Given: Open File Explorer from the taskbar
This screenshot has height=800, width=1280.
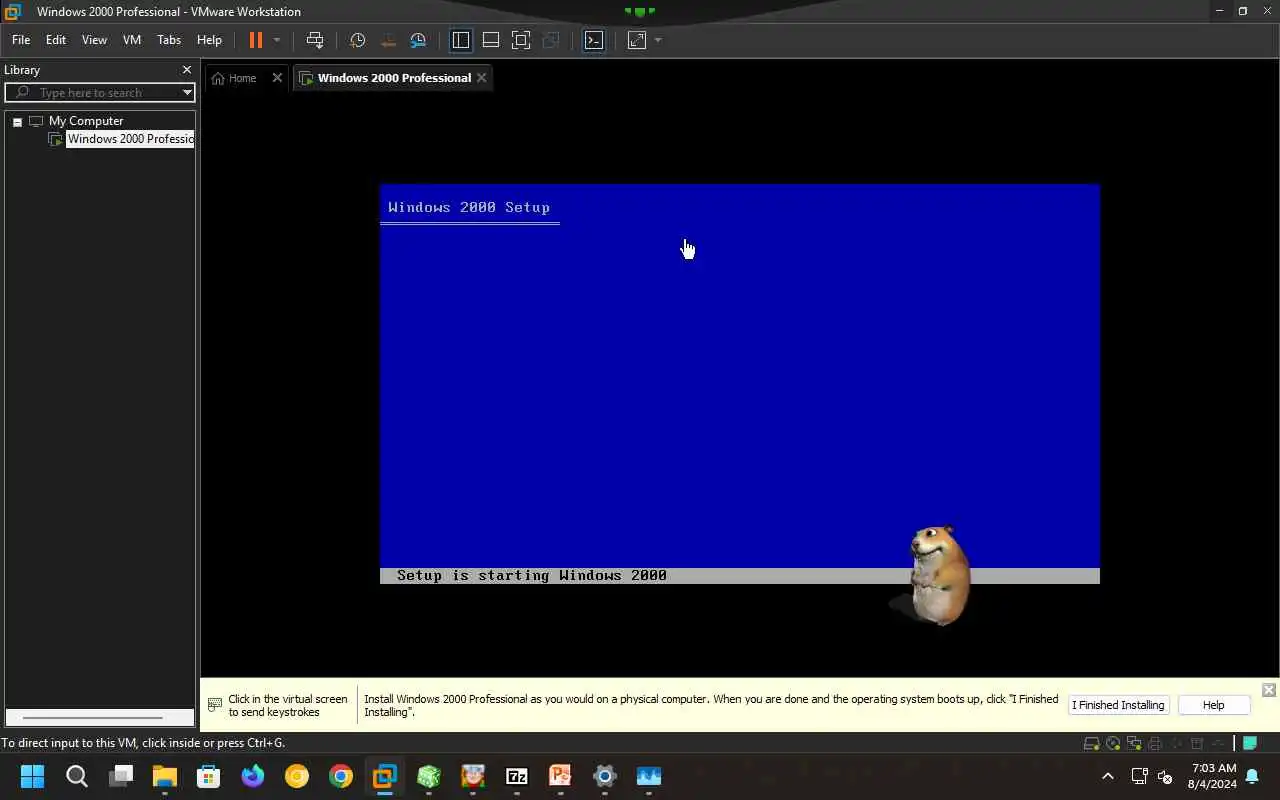Looking at the screenshot, I should 165,776.
